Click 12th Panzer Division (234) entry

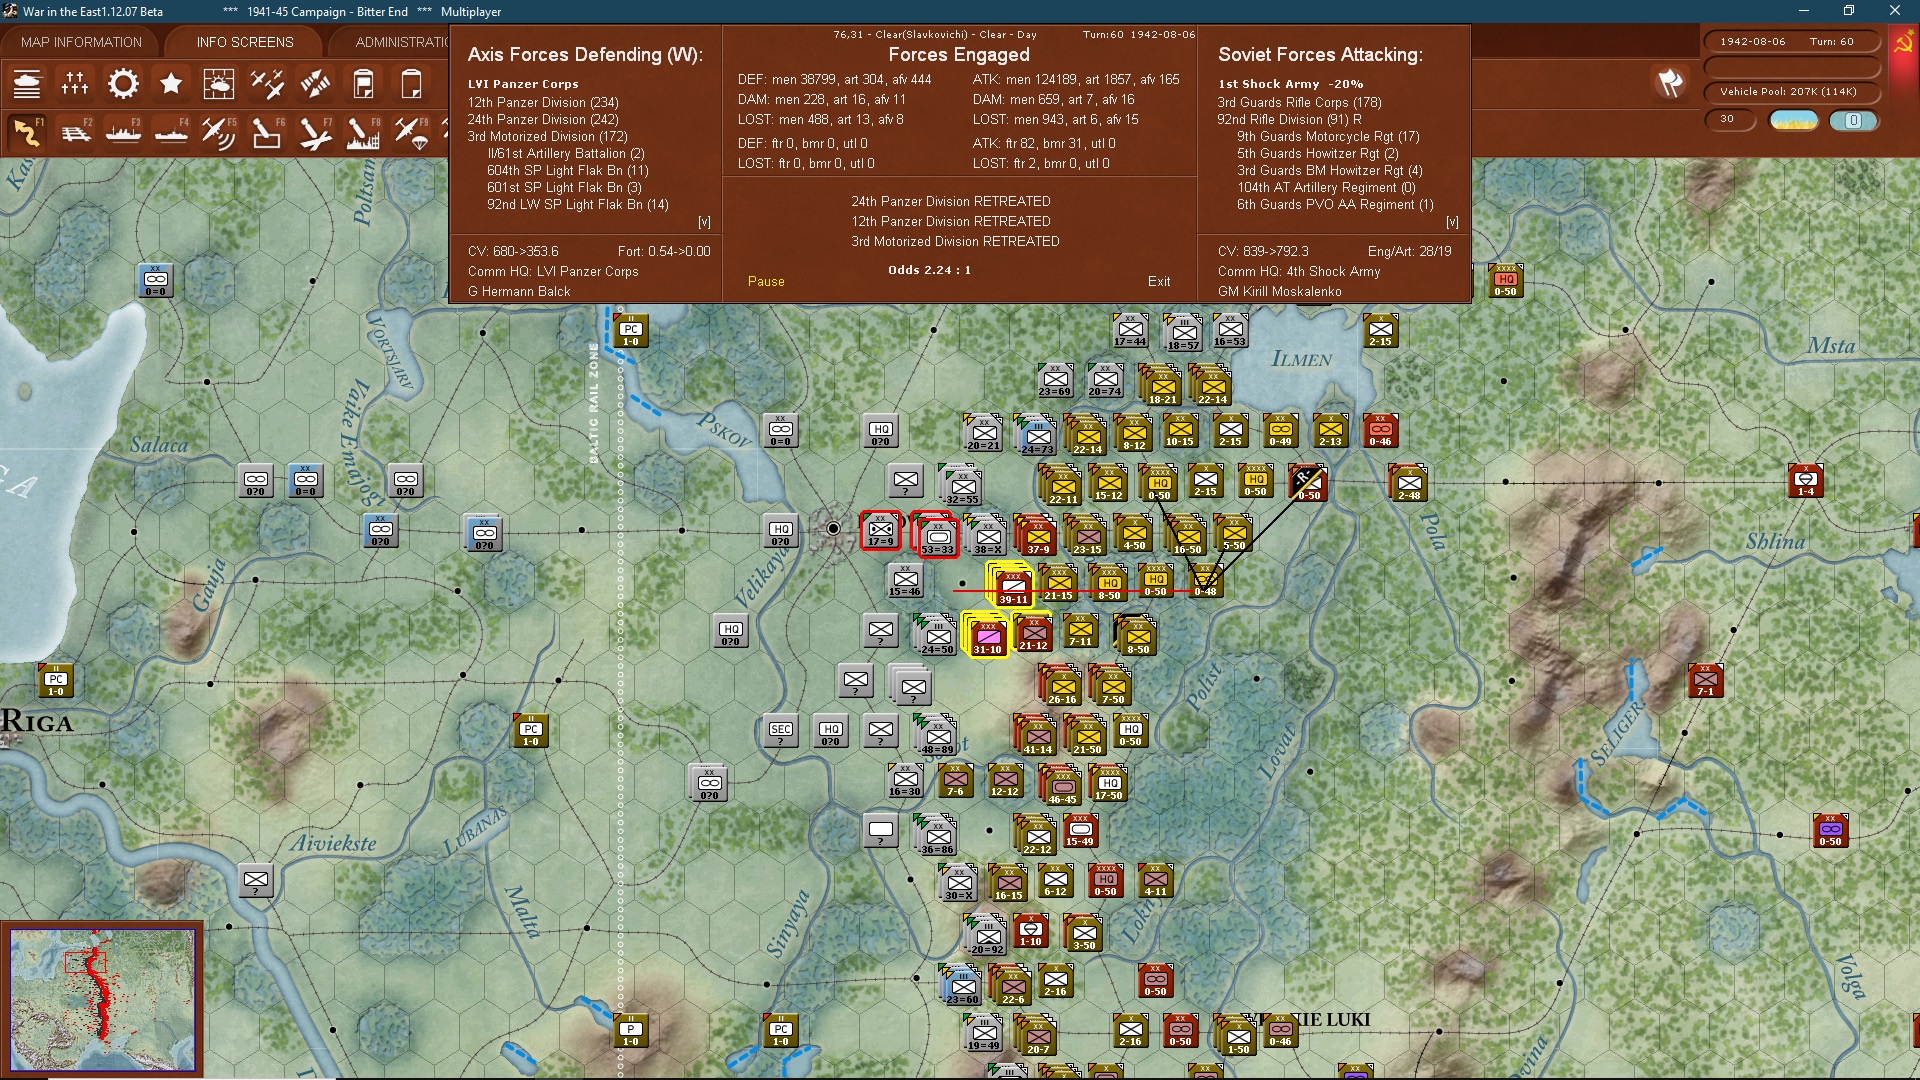543,102
